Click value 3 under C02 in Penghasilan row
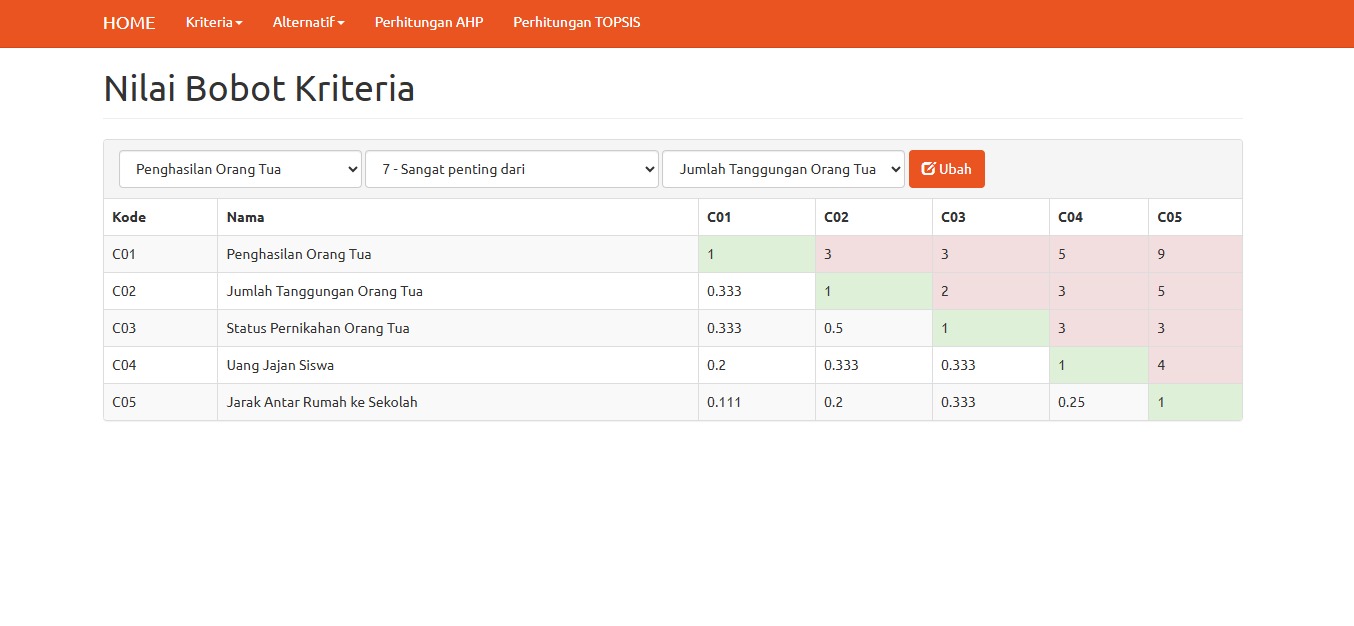1354x626 pixels. coord(874,254)
